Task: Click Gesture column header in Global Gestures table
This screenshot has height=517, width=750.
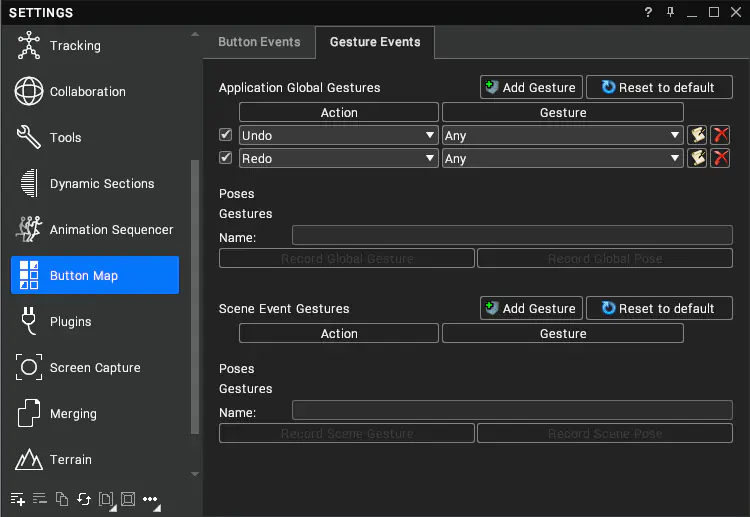Action: 562,112
